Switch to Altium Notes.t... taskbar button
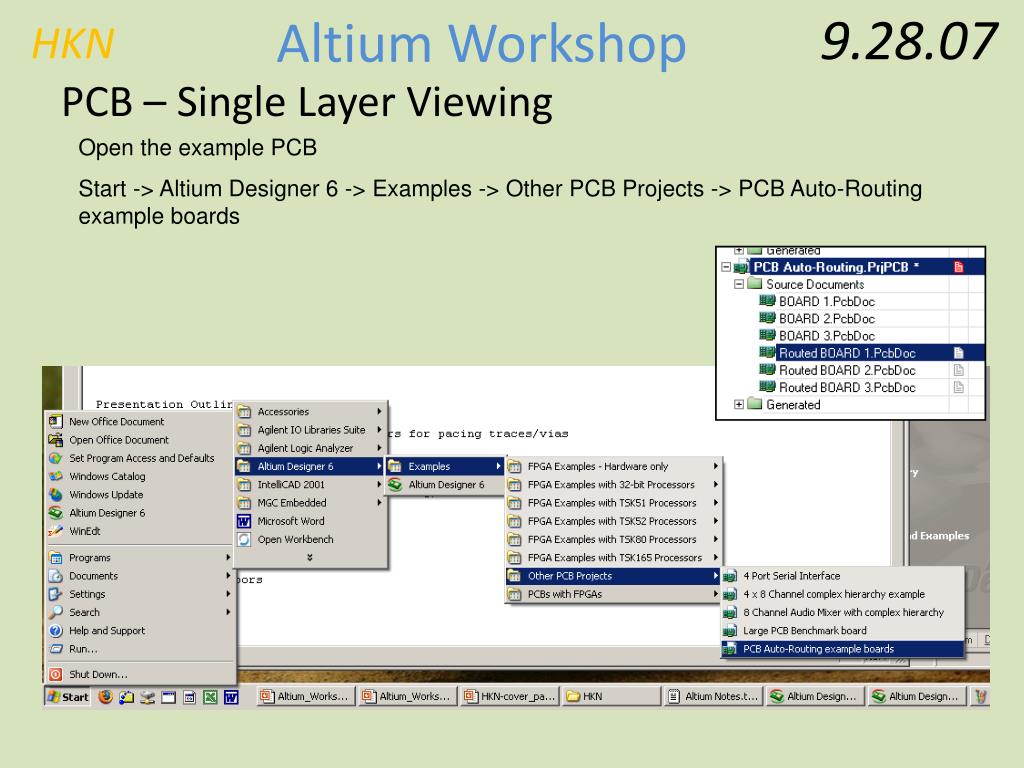 (713, 696)
